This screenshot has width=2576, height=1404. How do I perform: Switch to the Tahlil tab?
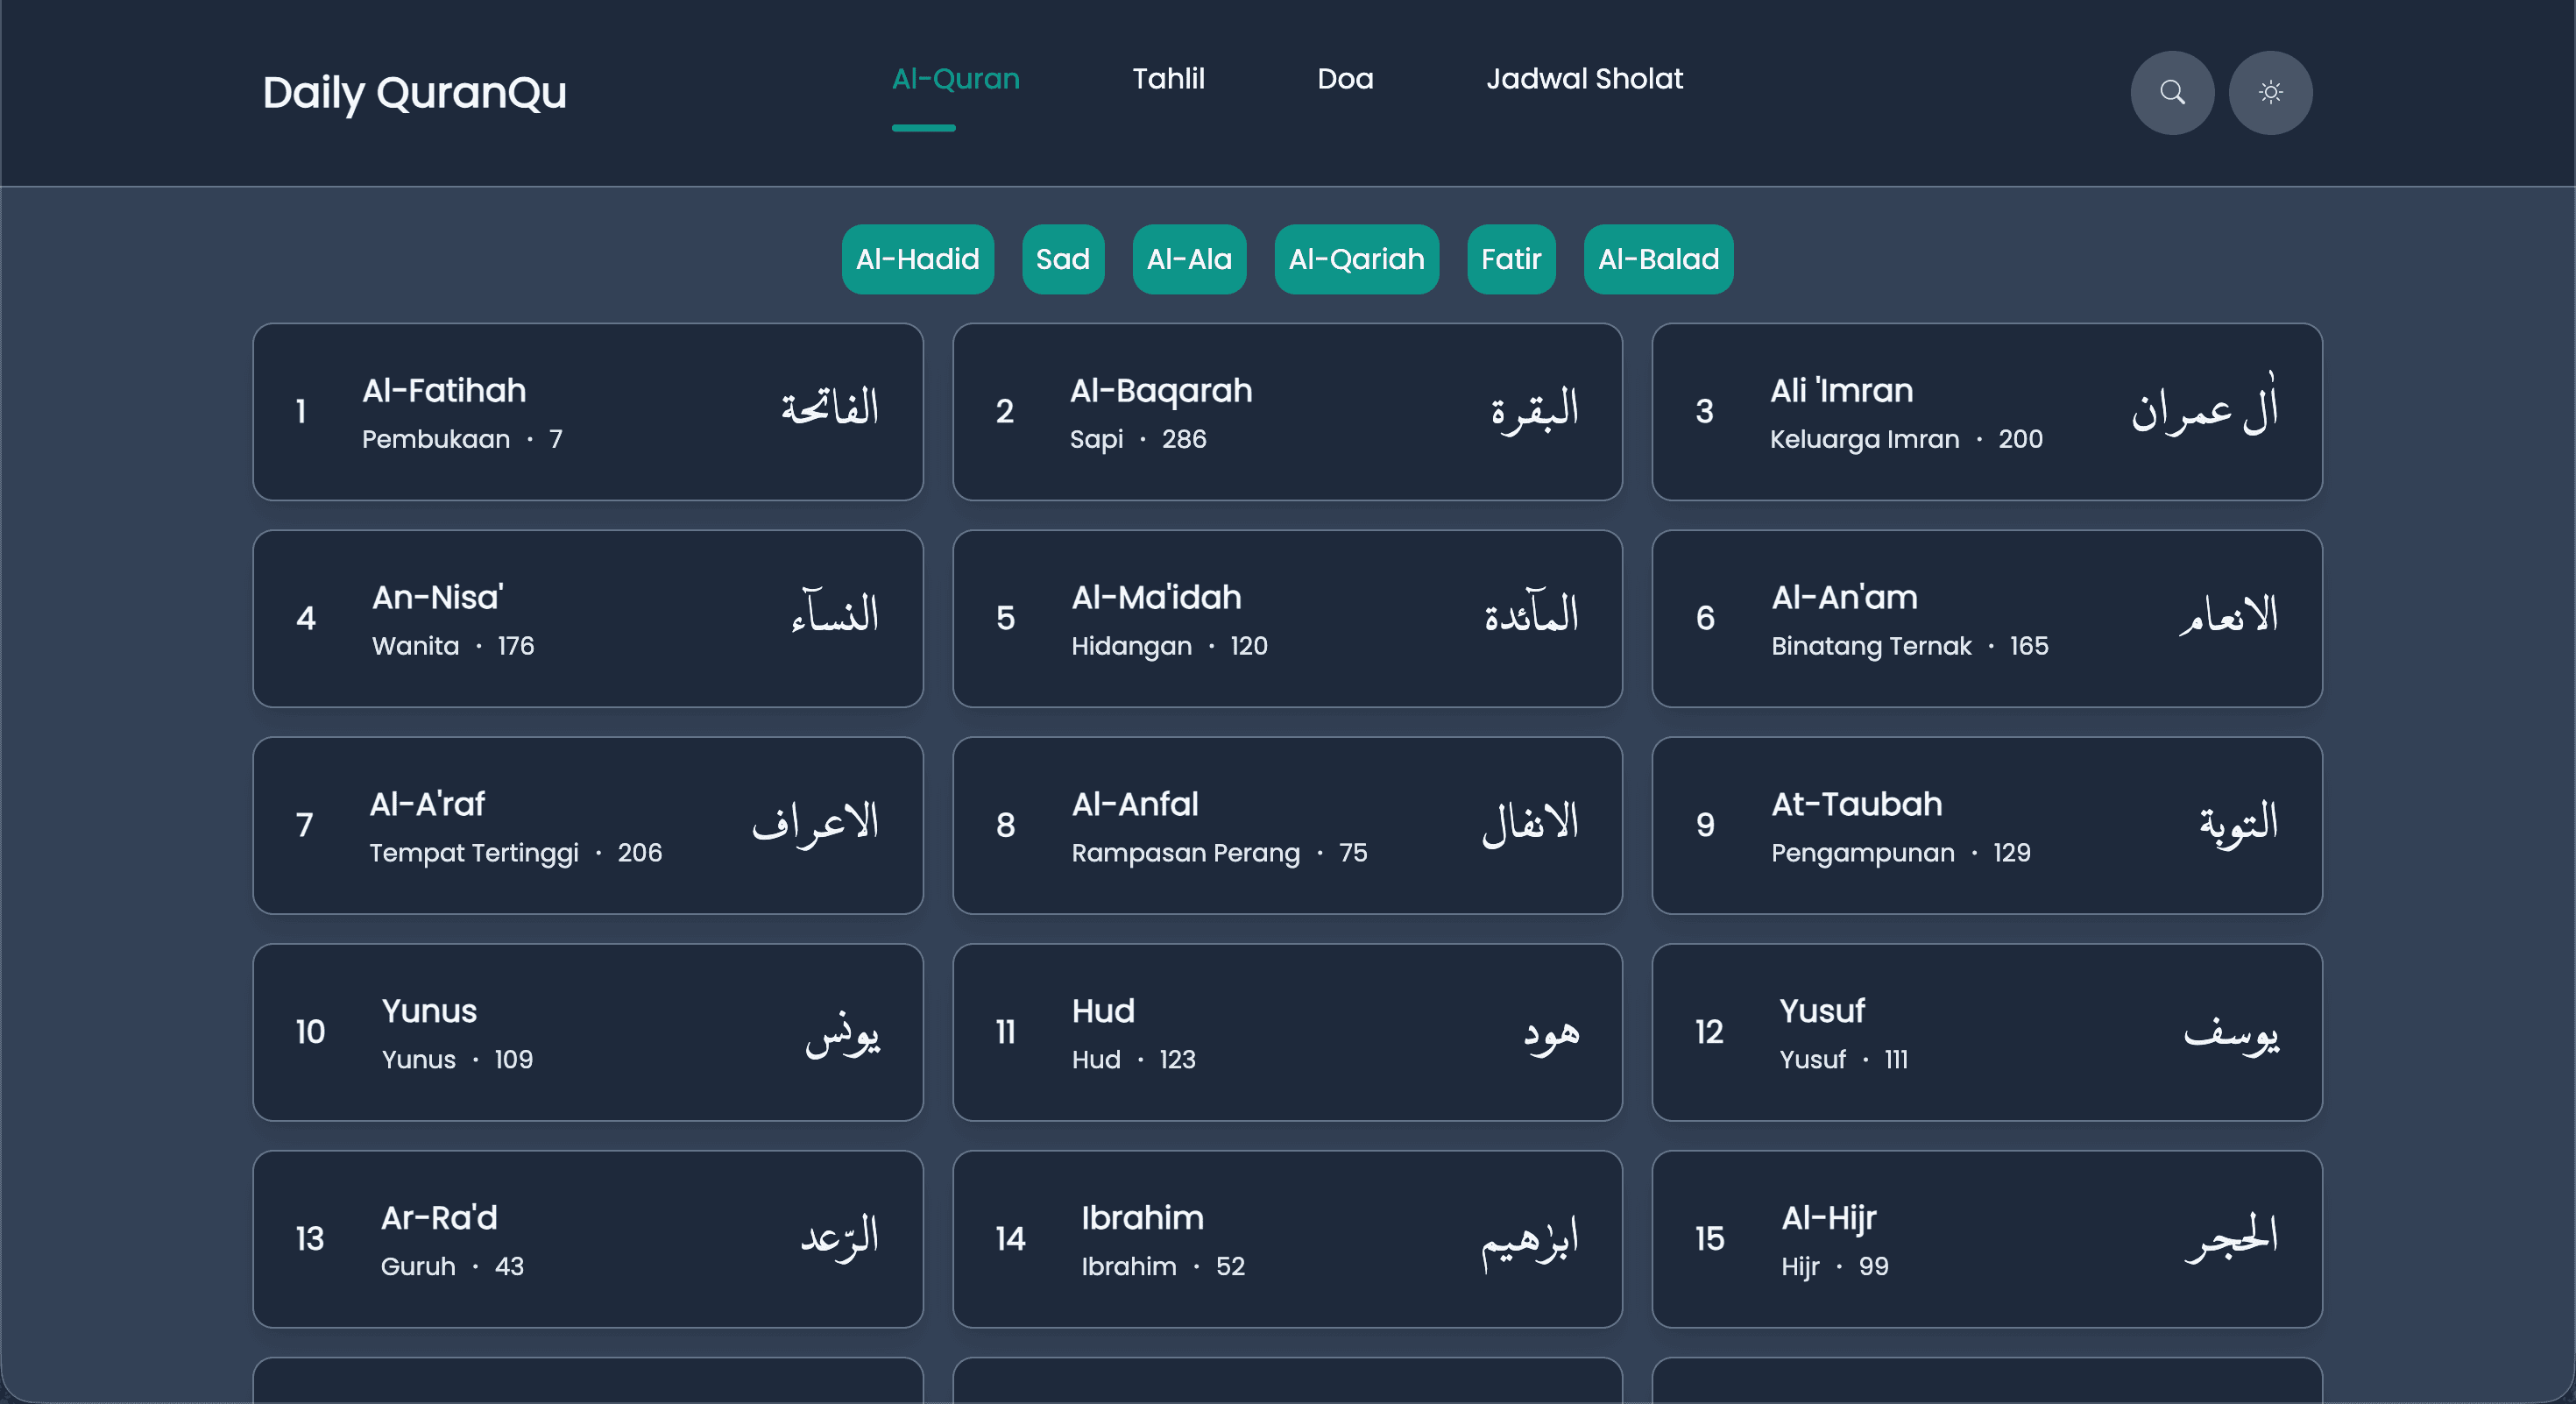1168,78
